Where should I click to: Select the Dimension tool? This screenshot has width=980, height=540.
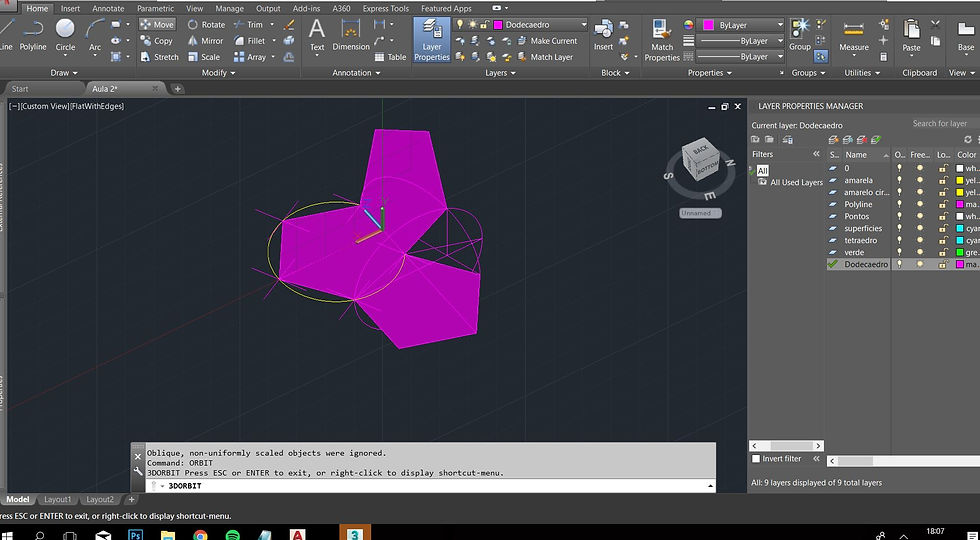coord(351,35)
